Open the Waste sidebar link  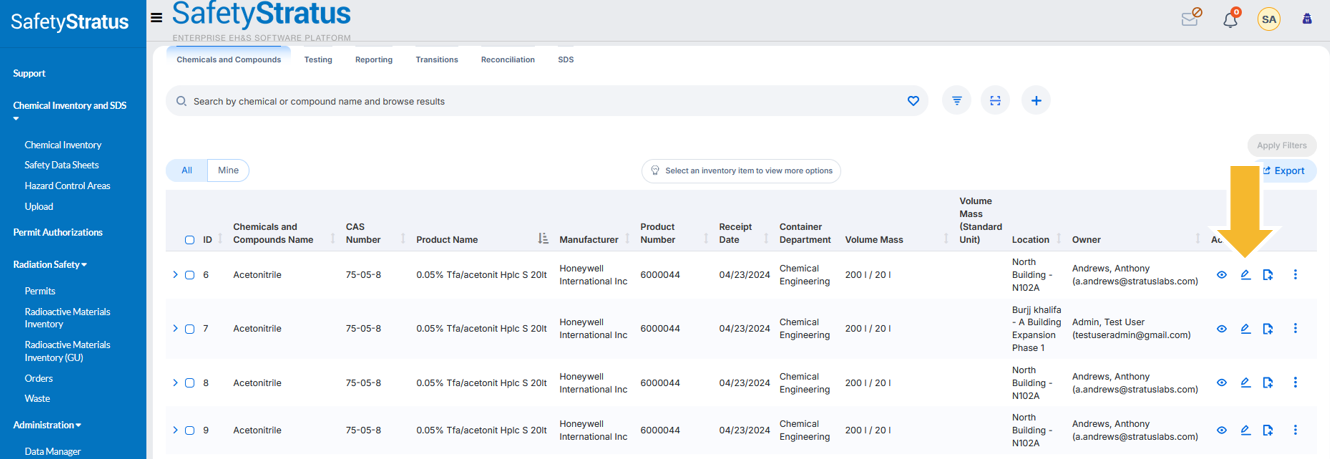click(37, 398)
